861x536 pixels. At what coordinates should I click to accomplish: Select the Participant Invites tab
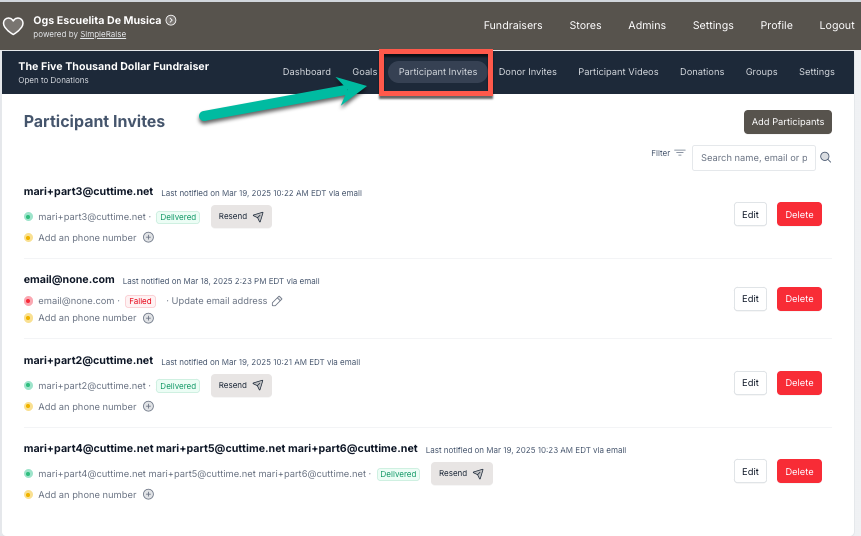point(438,72)
